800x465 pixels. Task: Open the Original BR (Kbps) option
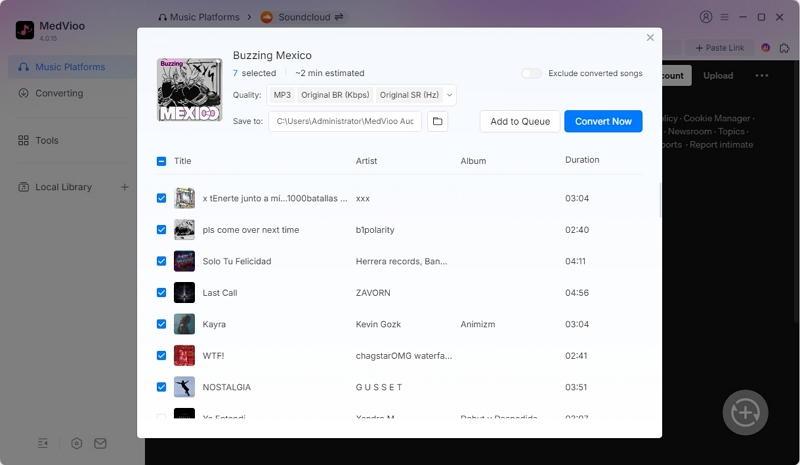[335, 95]
